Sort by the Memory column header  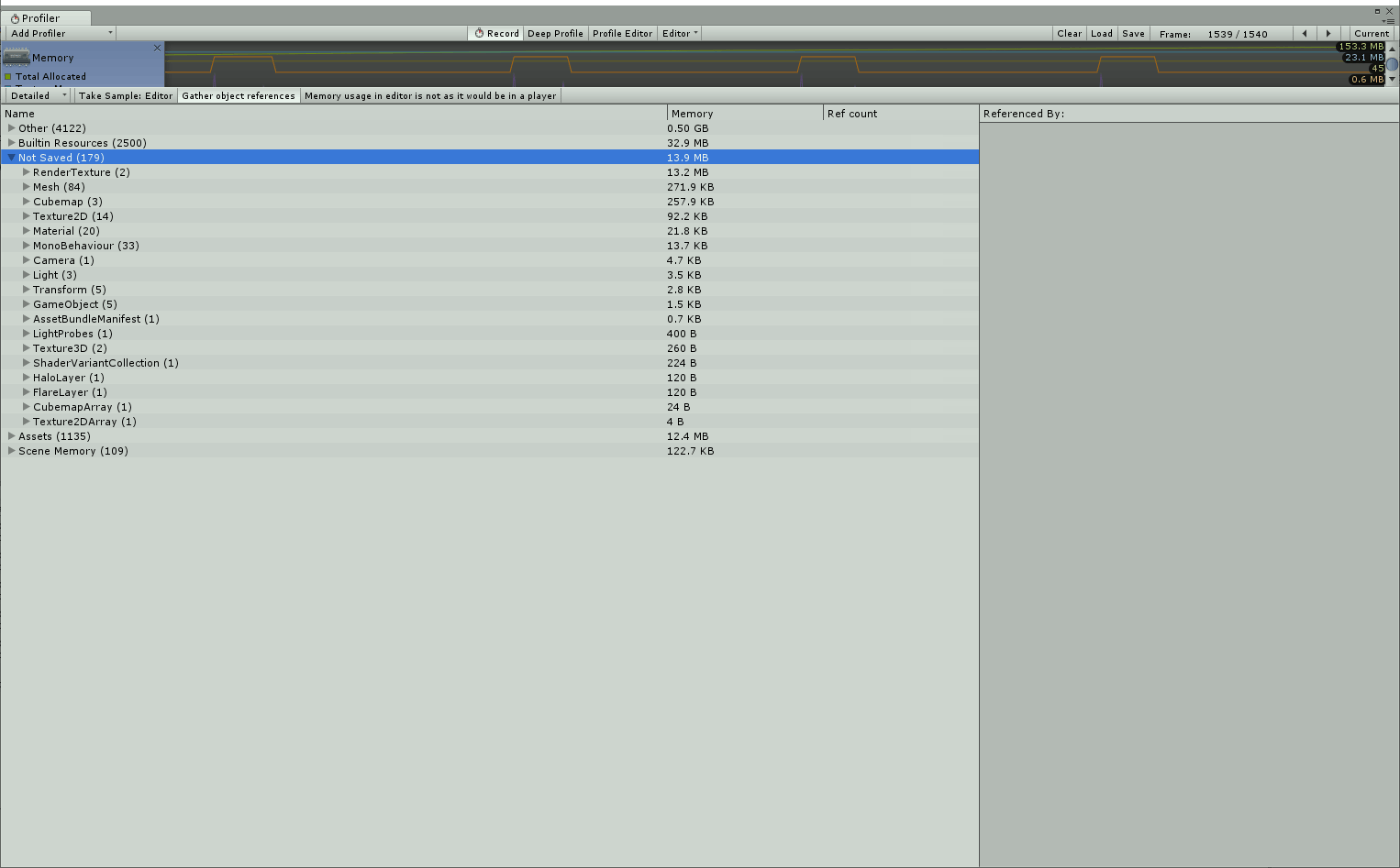tap(745, 114)
